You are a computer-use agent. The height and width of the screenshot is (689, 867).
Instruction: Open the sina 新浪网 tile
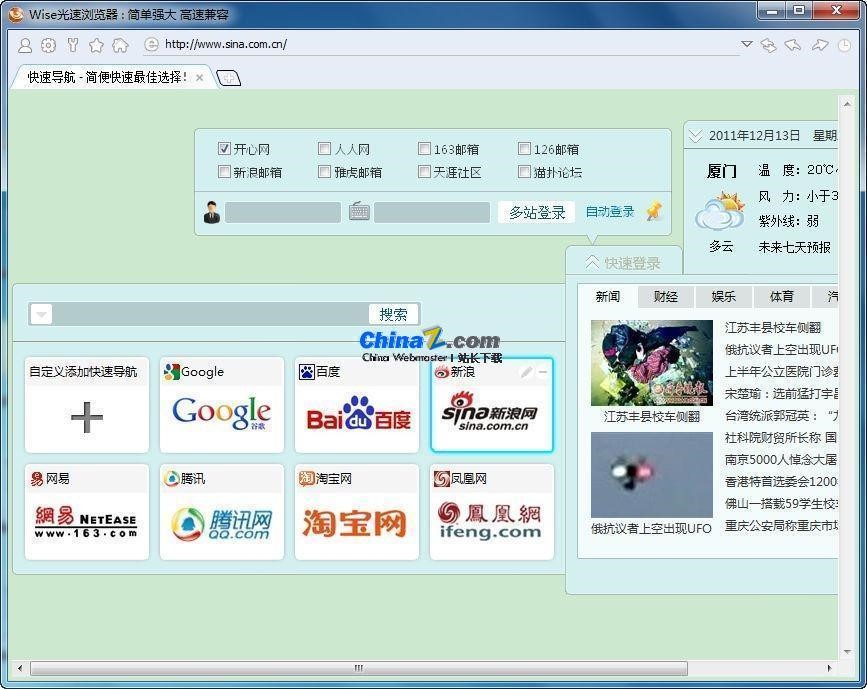coord(492,405)
